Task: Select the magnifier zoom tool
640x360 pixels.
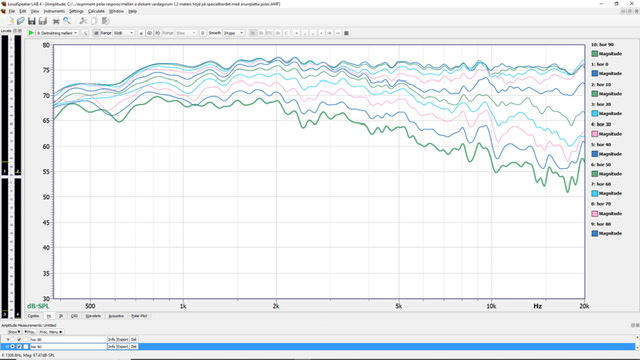Action: point(67,21)
